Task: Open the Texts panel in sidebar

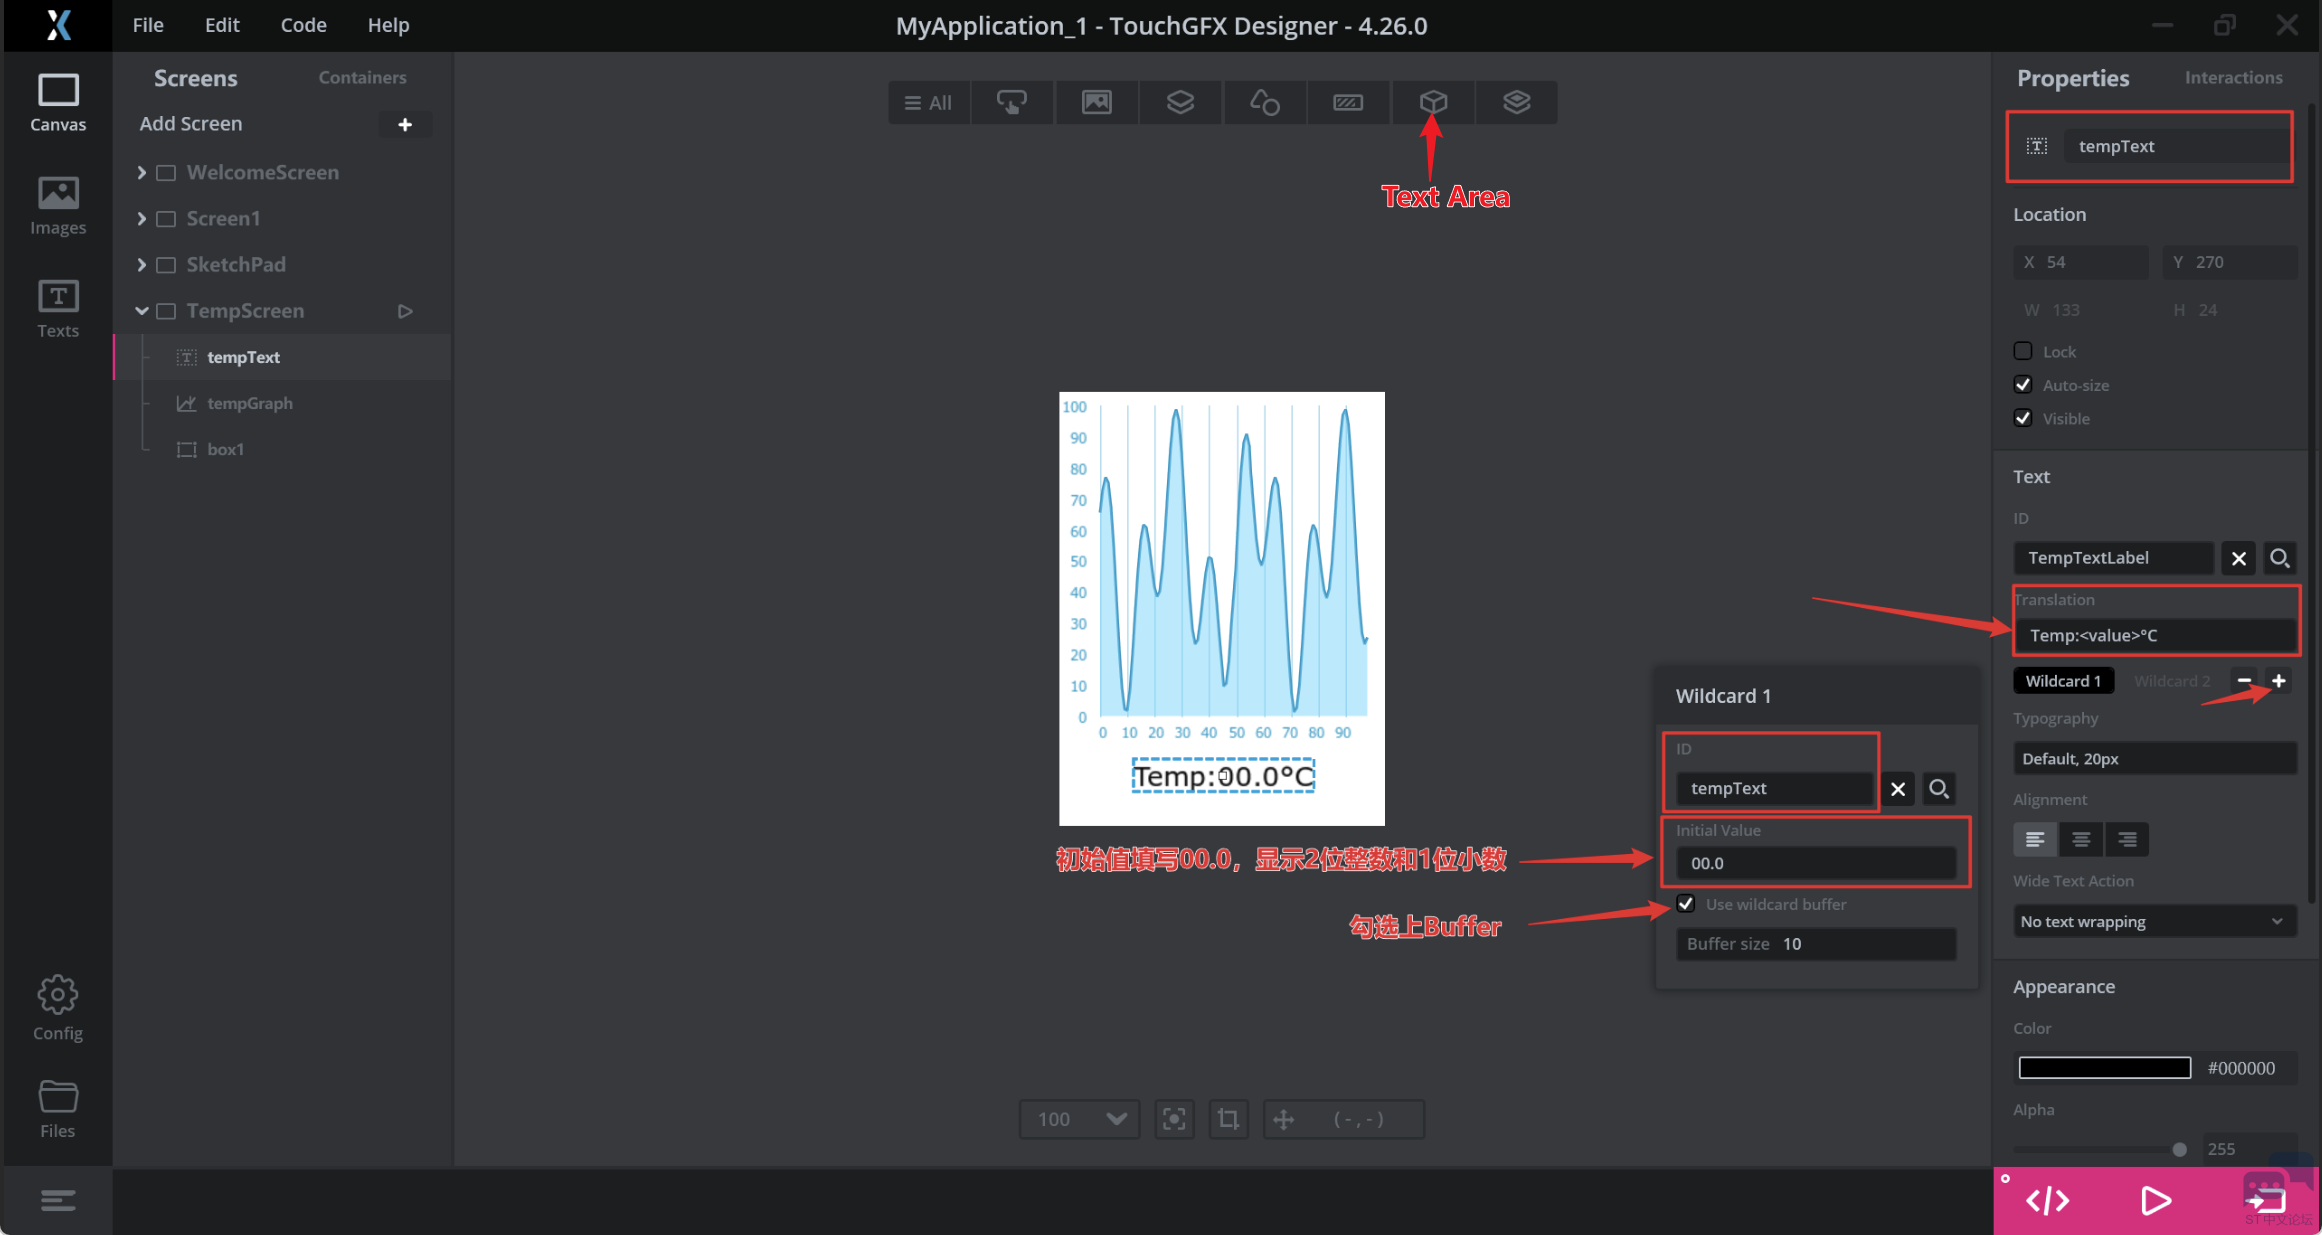Action: click(x=58, y=308)
